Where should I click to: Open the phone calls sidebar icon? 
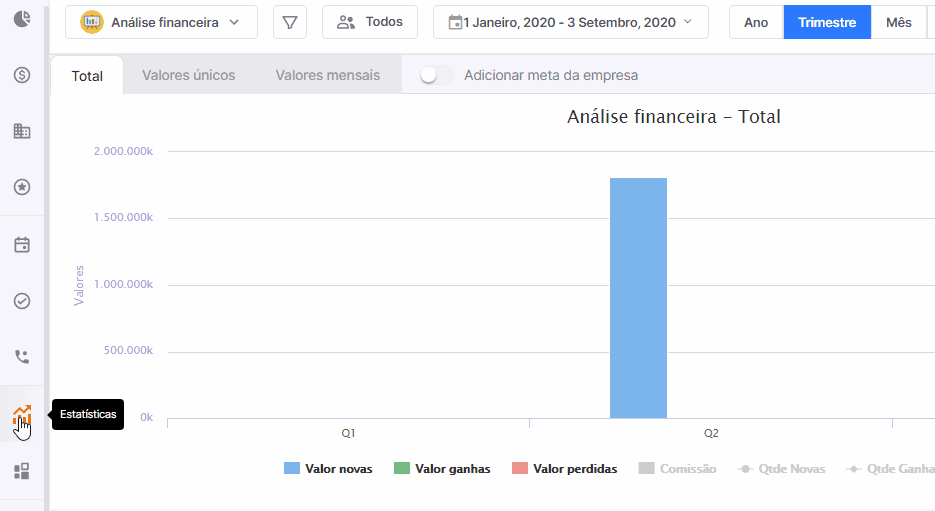coord(22,357)
